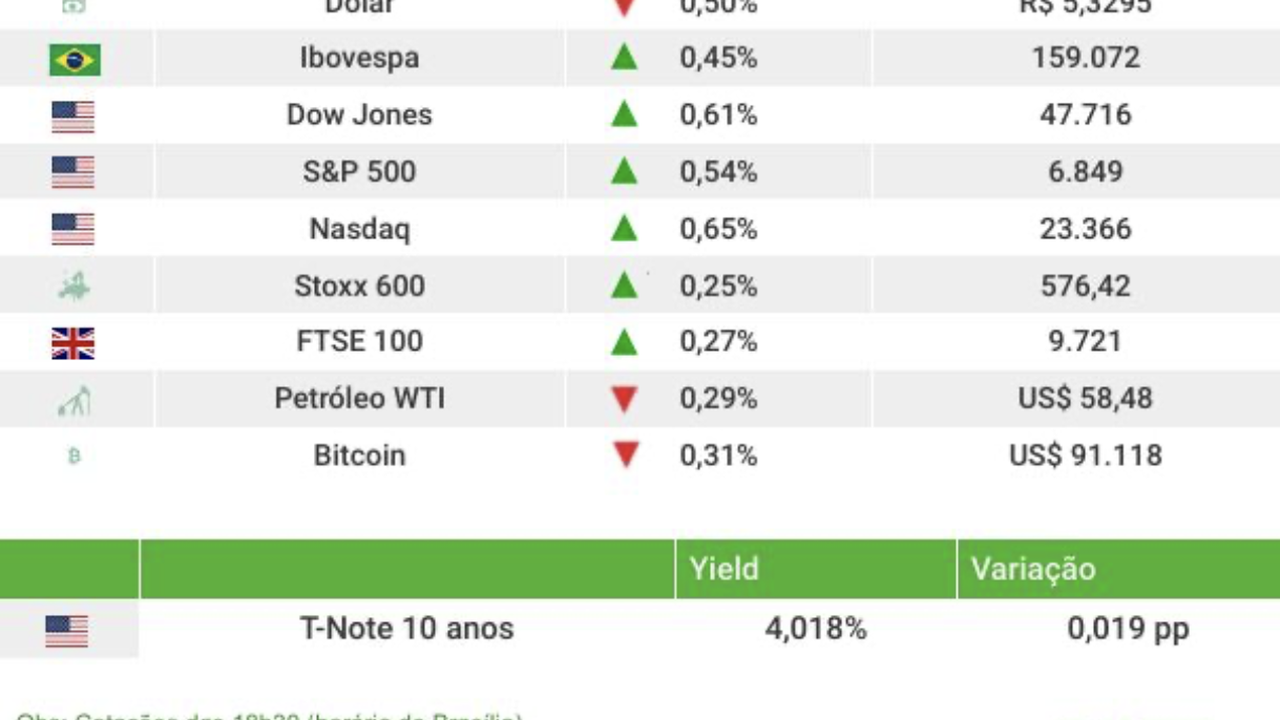Click the green up arrow in the Ibovespa row

point(624,58)
